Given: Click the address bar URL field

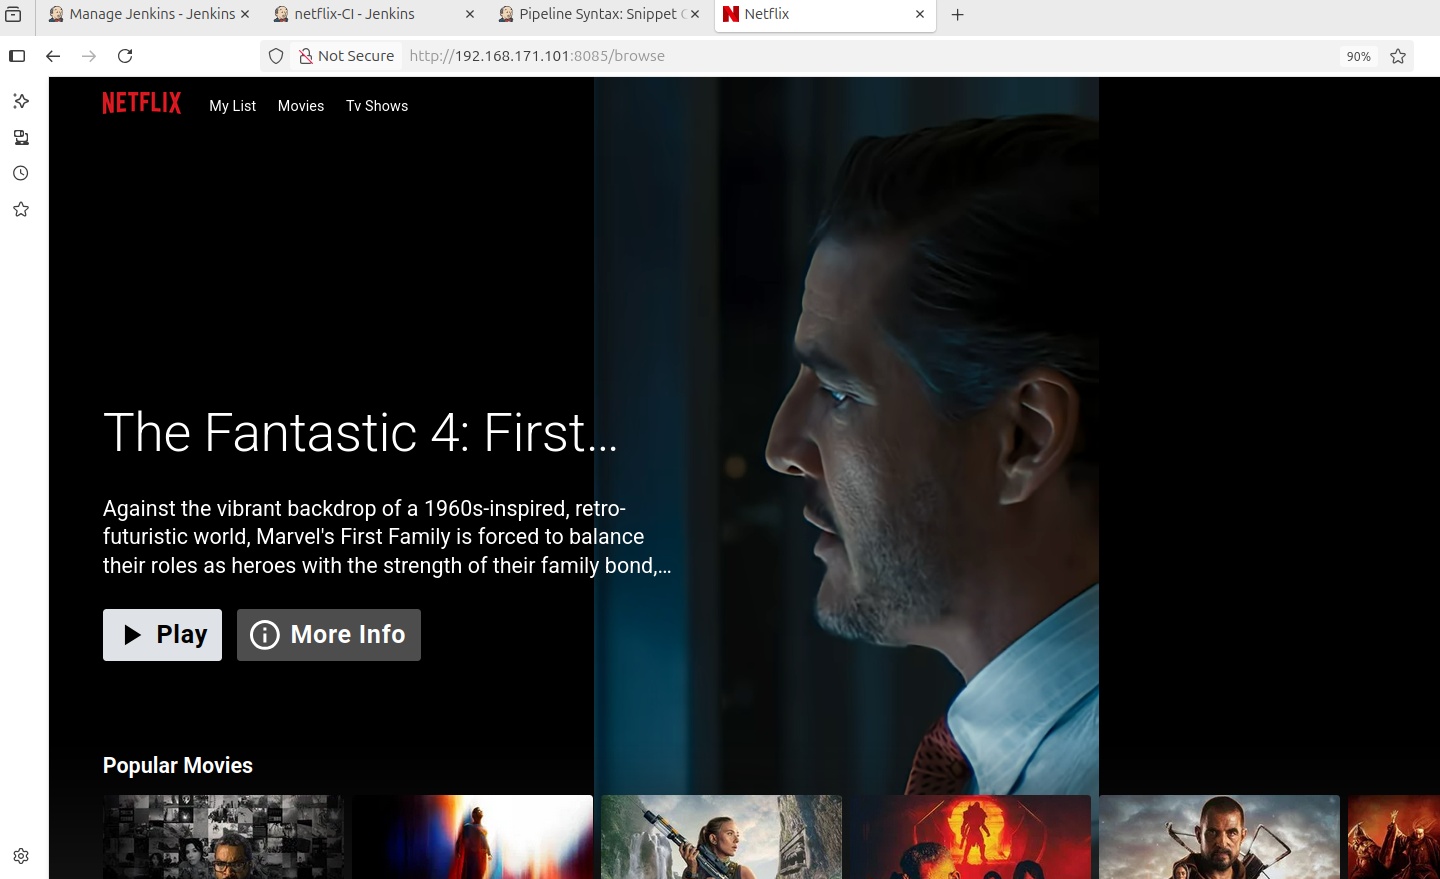Looking at the screenshot, I should pos(800,56).
